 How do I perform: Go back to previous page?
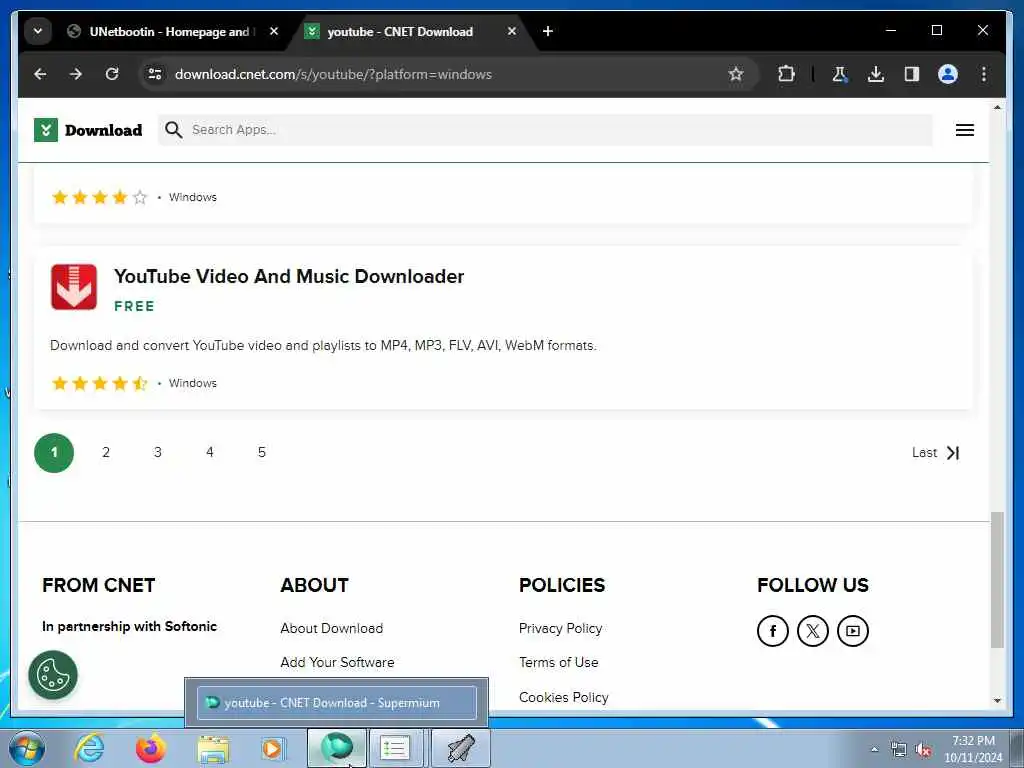click(40, 74)
